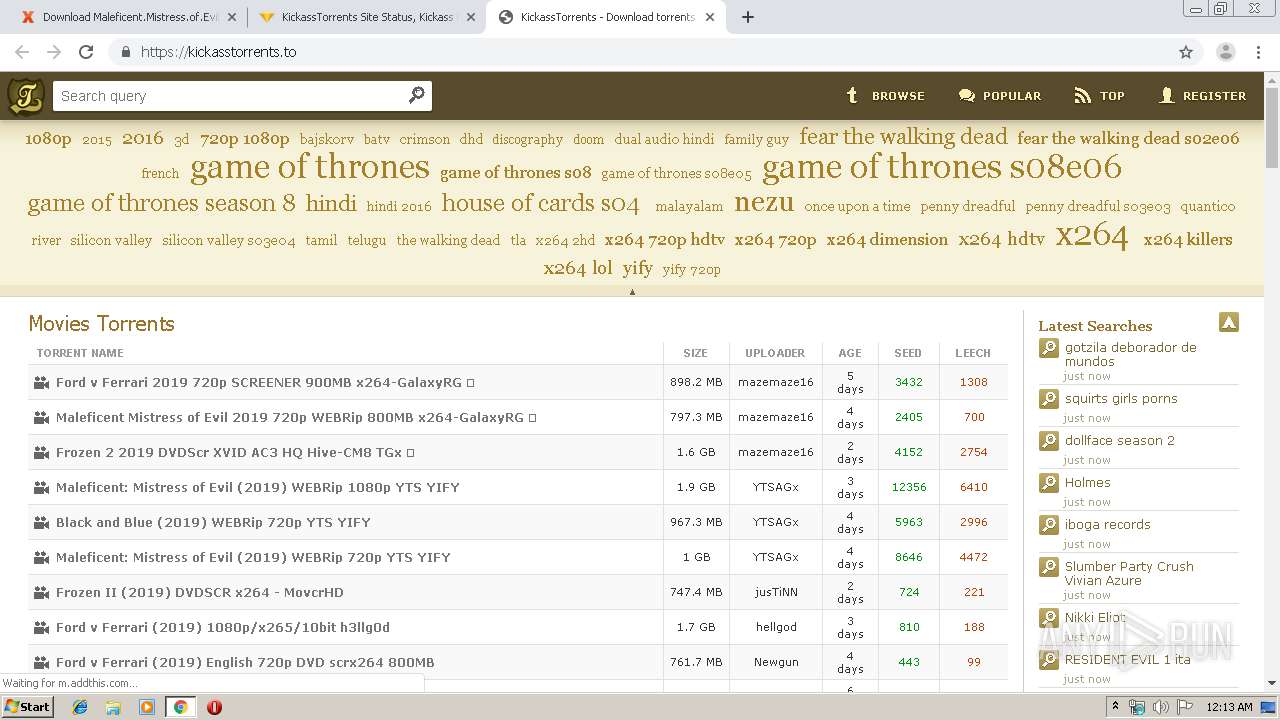Click search icon beside Holmes

click(x=1048, y=483)
